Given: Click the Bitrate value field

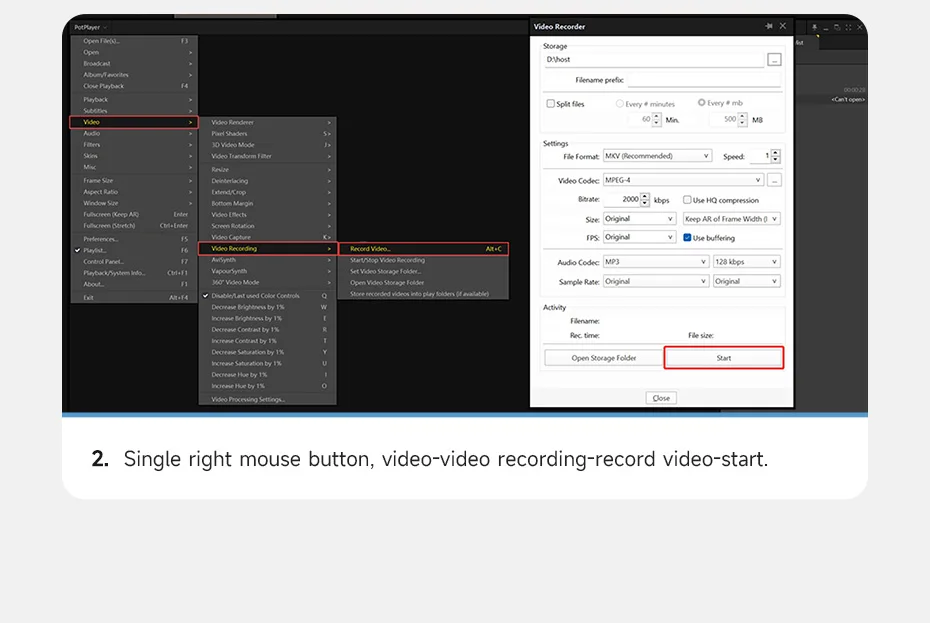Looking at the screenshot, I should coord(622,199).
